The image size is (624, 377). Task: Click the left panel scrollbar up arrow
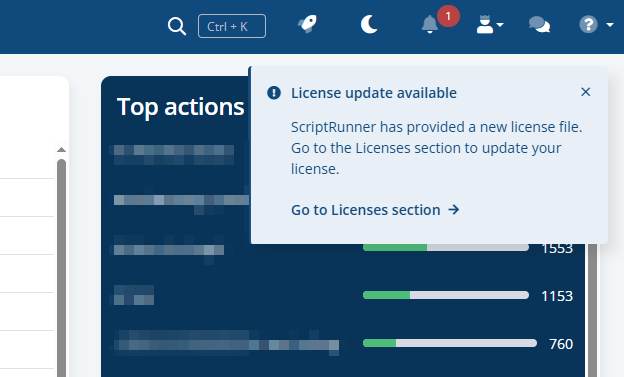pos(61,150)
